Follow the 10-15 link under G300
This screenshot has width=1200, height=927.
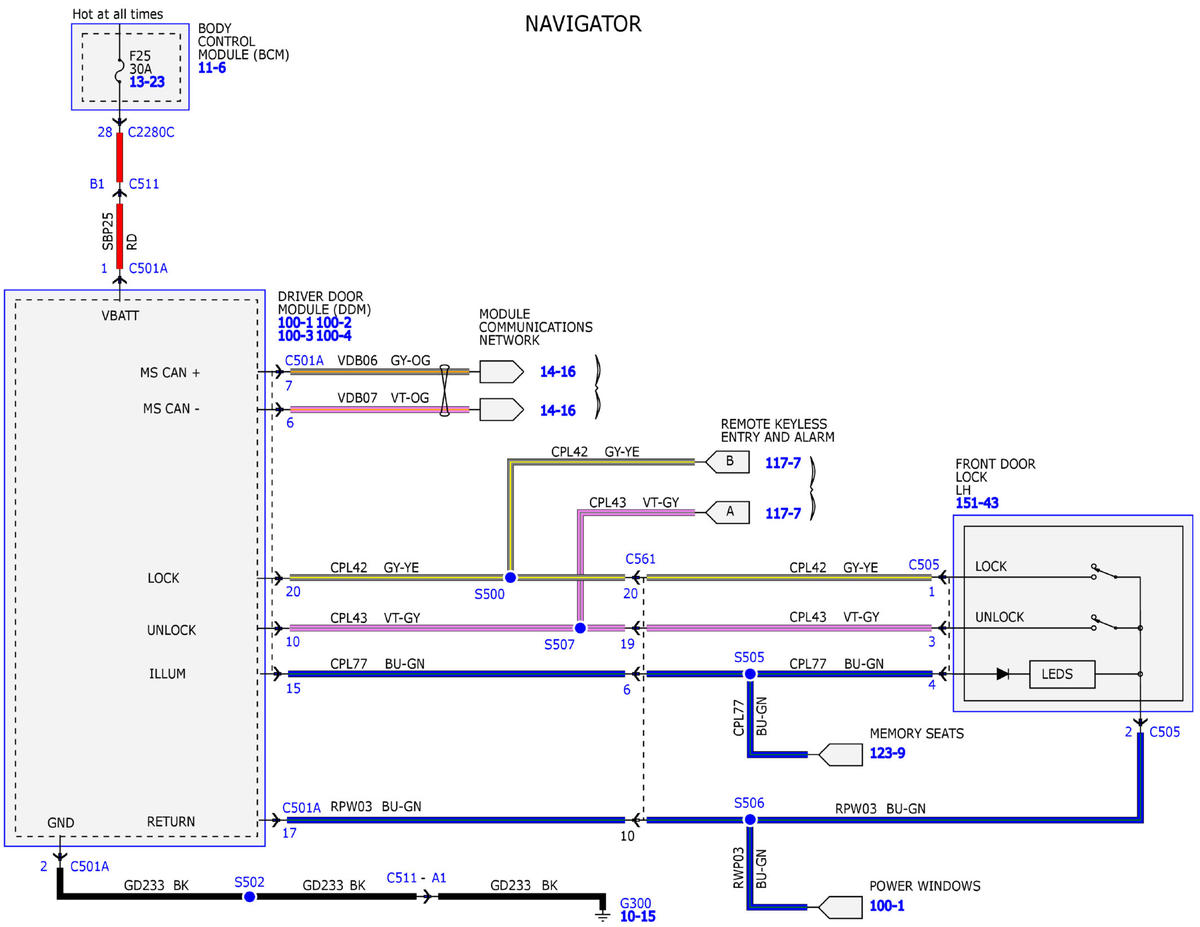point(638,915)
